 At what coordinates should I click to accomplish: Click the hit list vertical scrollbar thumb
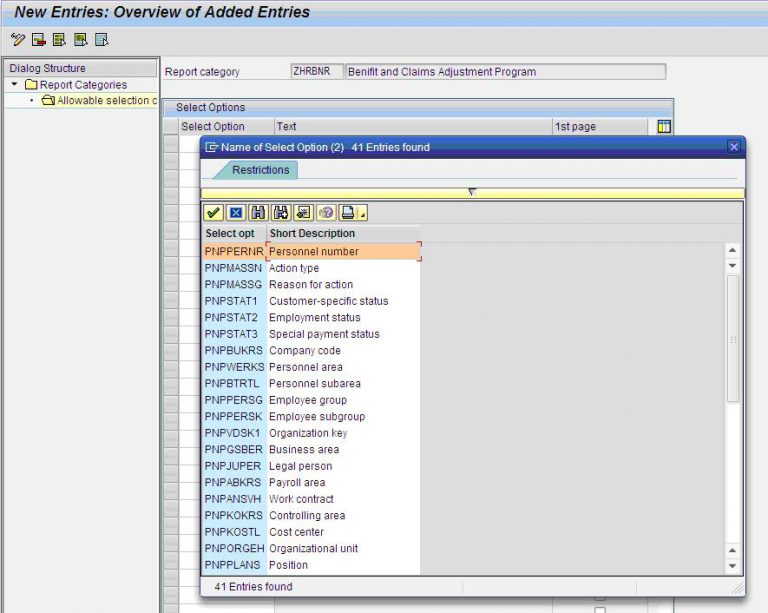point(733,339)
